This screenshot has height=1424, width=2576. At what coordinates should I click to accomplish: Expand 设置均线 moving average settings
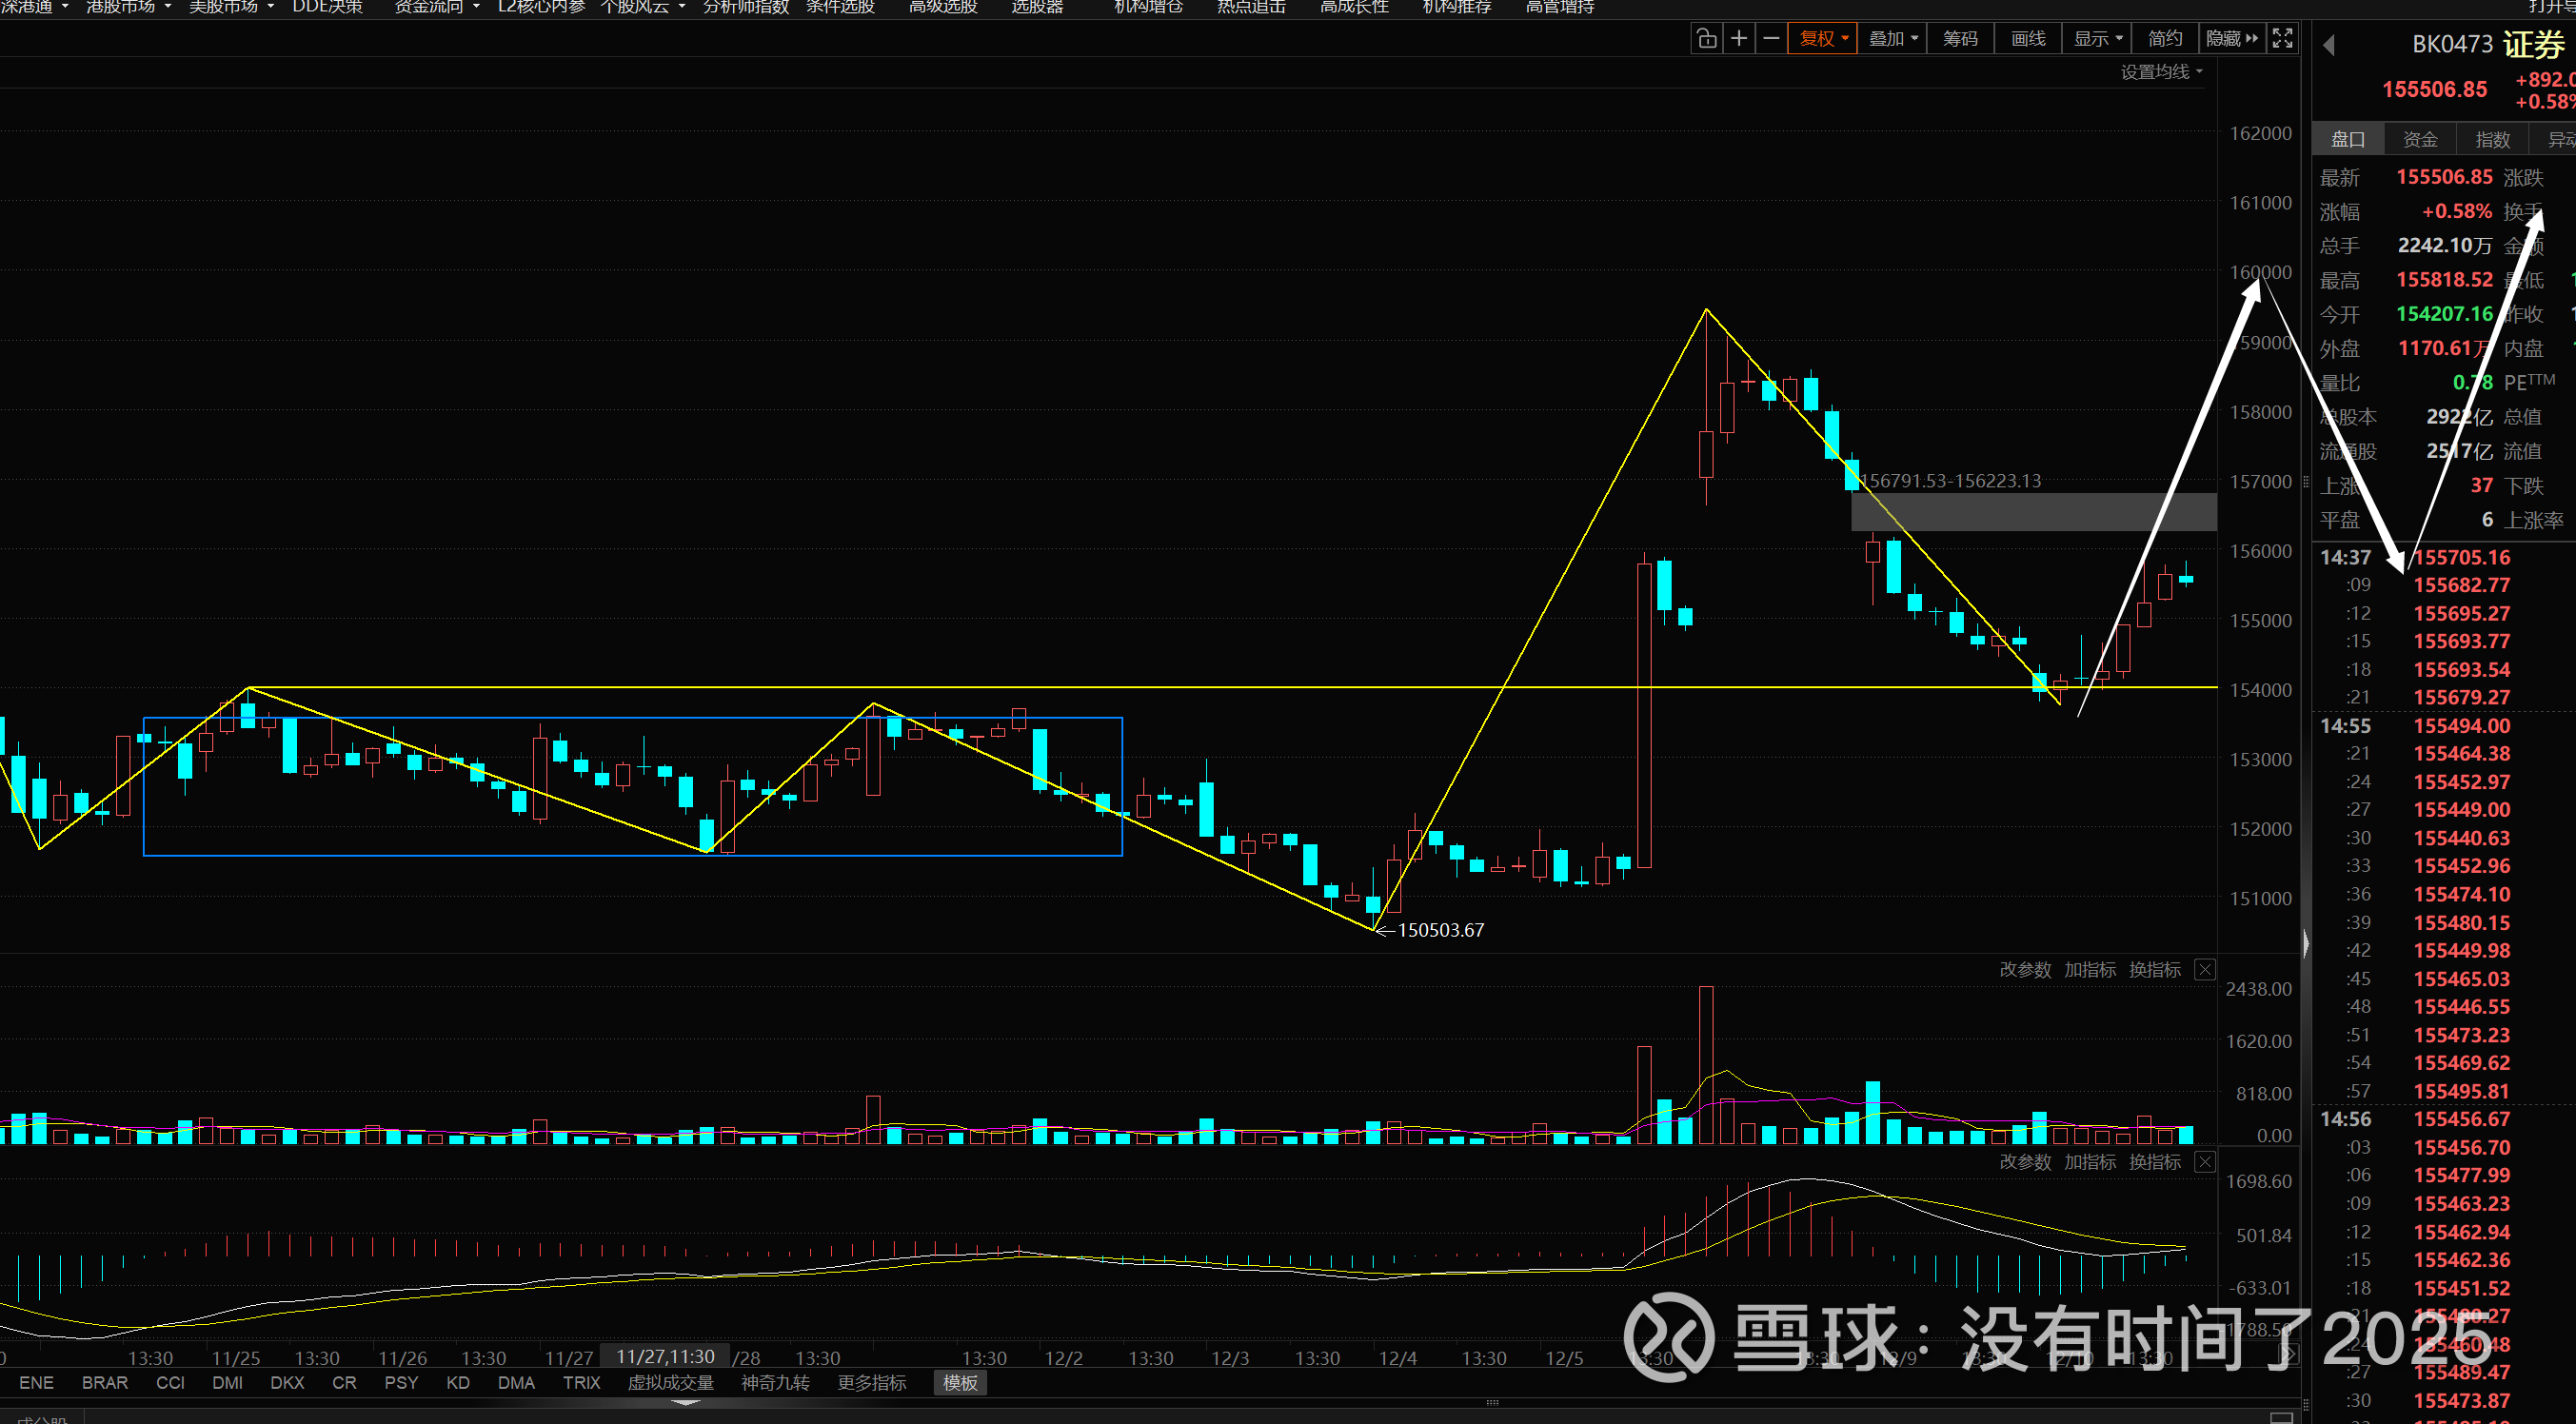(2161, 72)
